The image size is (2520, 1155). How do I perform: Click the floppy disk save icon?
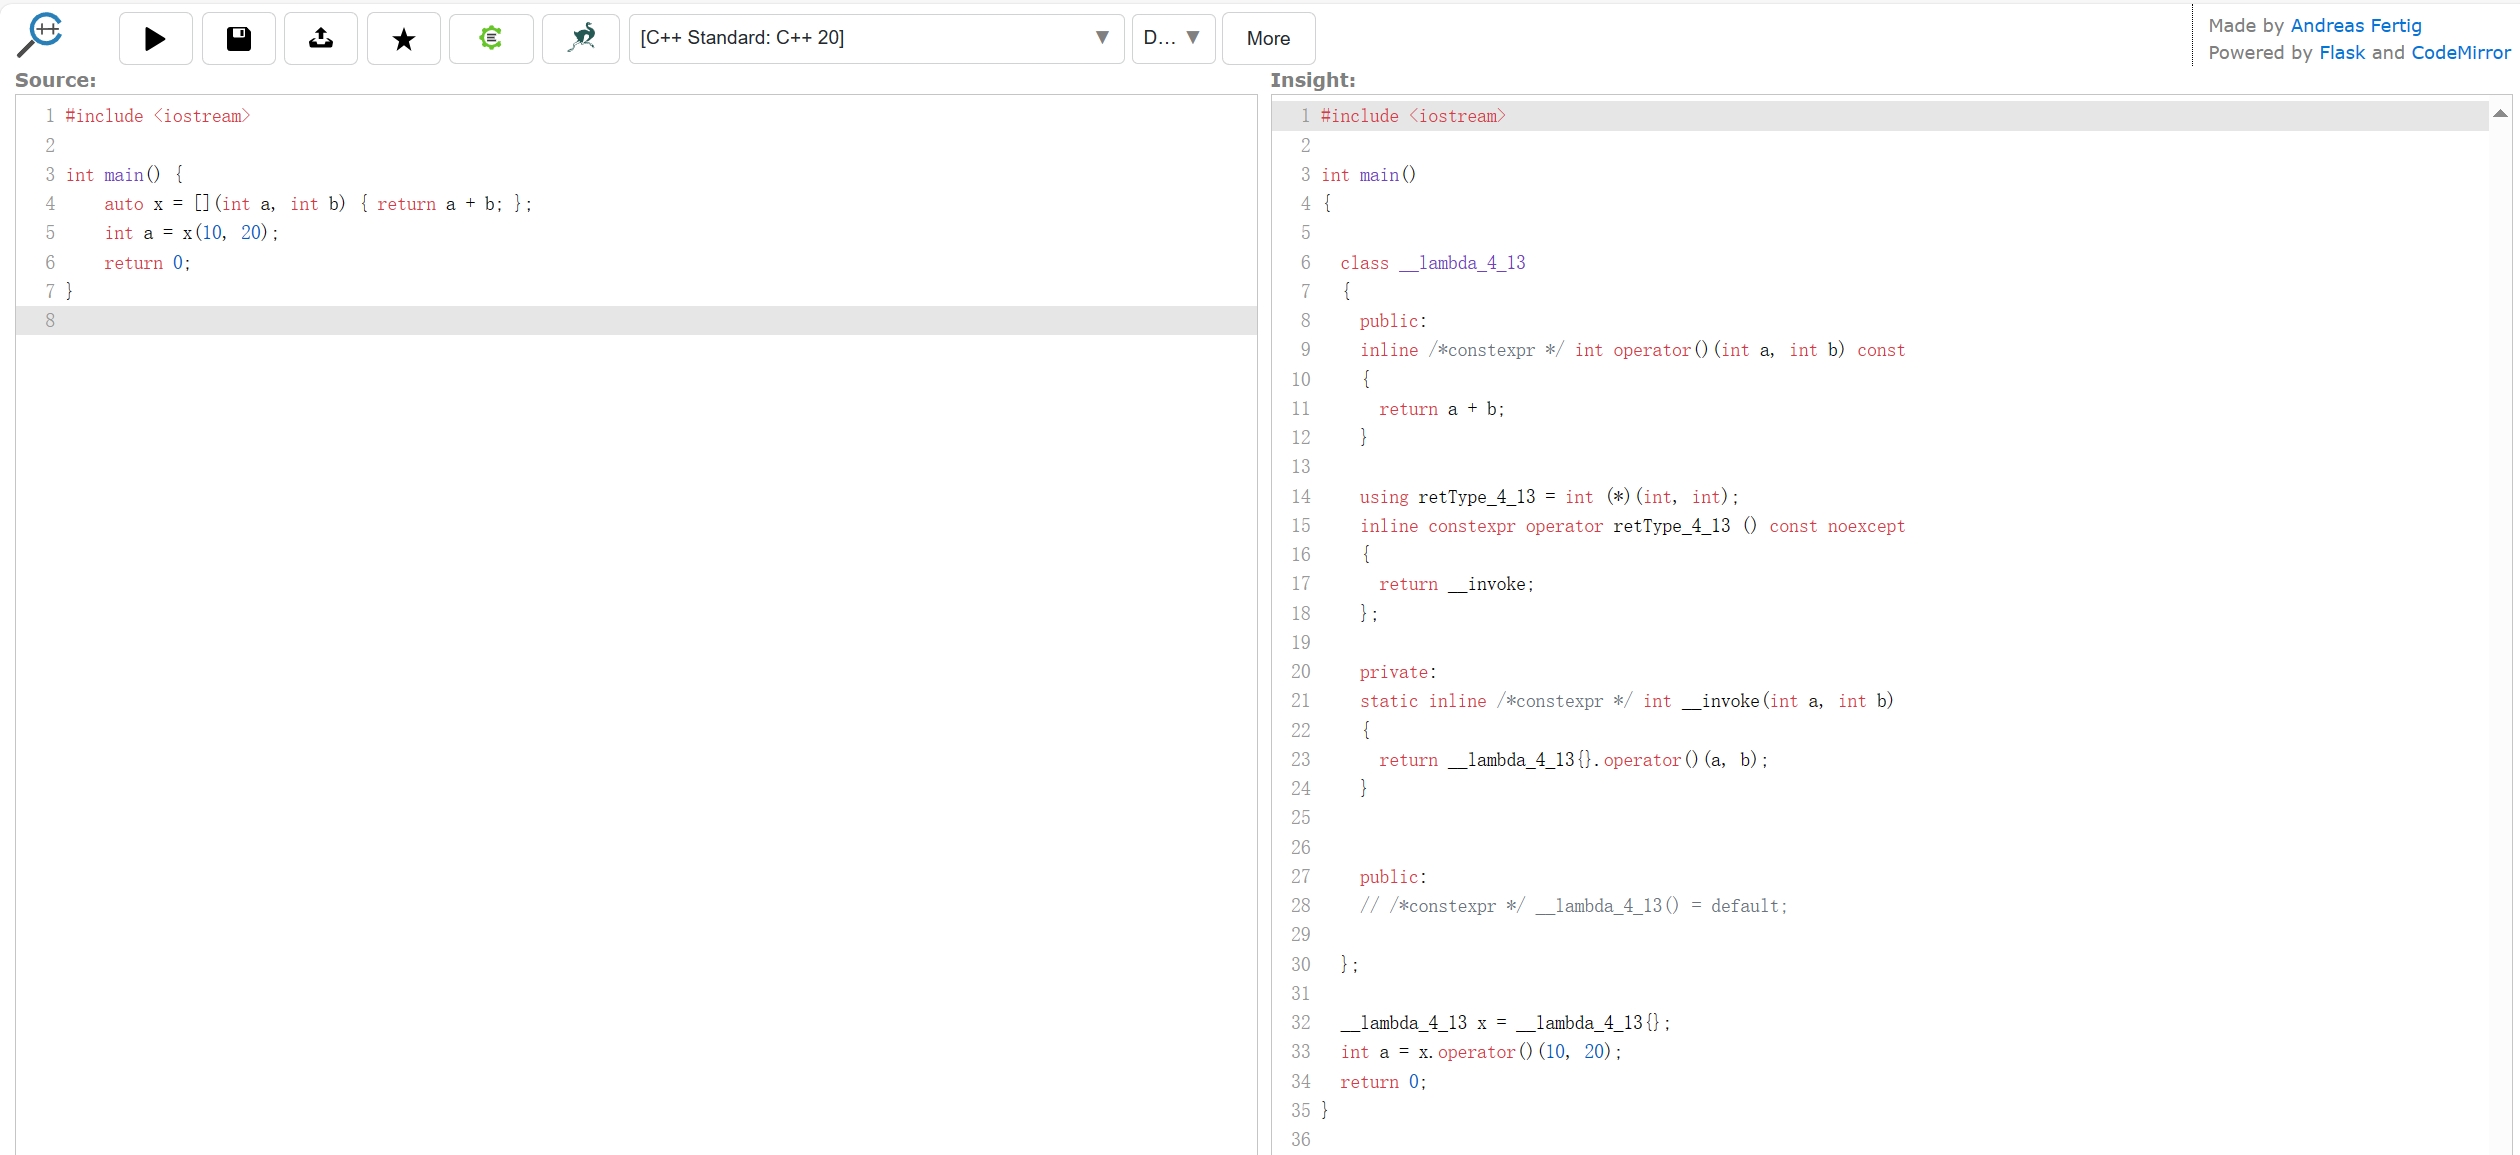tap(238, 39)
